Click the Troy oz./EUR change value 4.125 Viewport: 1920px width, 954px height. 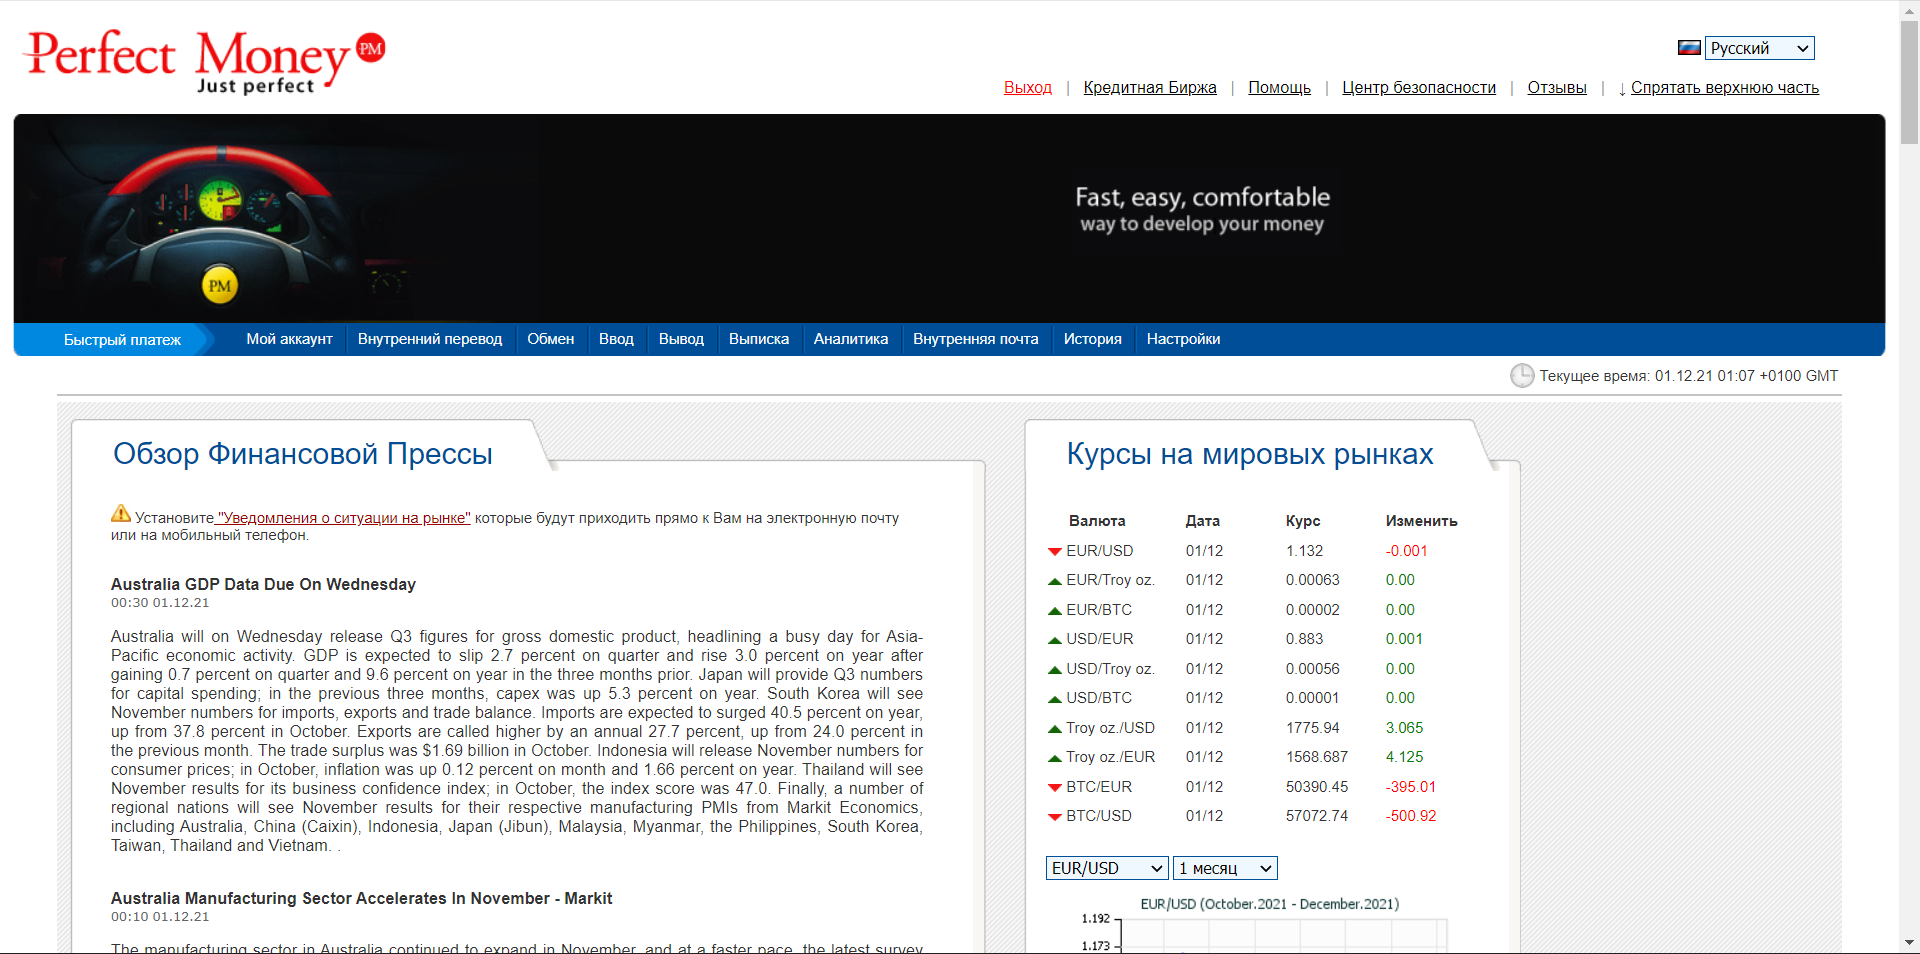pos(1404,757)
